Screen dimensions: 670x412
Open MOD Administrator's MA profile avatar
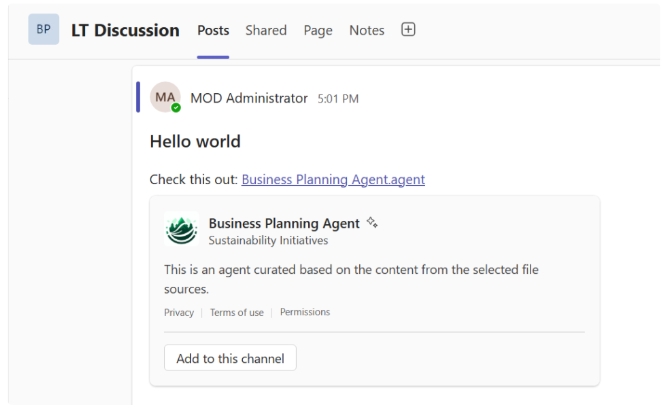coord(164,98)
